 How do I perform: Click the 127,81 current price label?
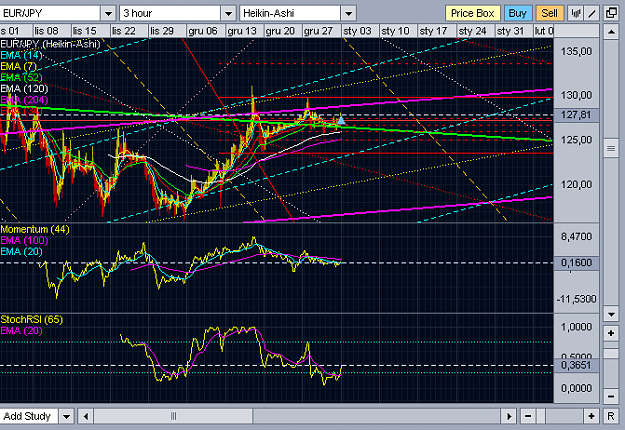pos(576,115)
